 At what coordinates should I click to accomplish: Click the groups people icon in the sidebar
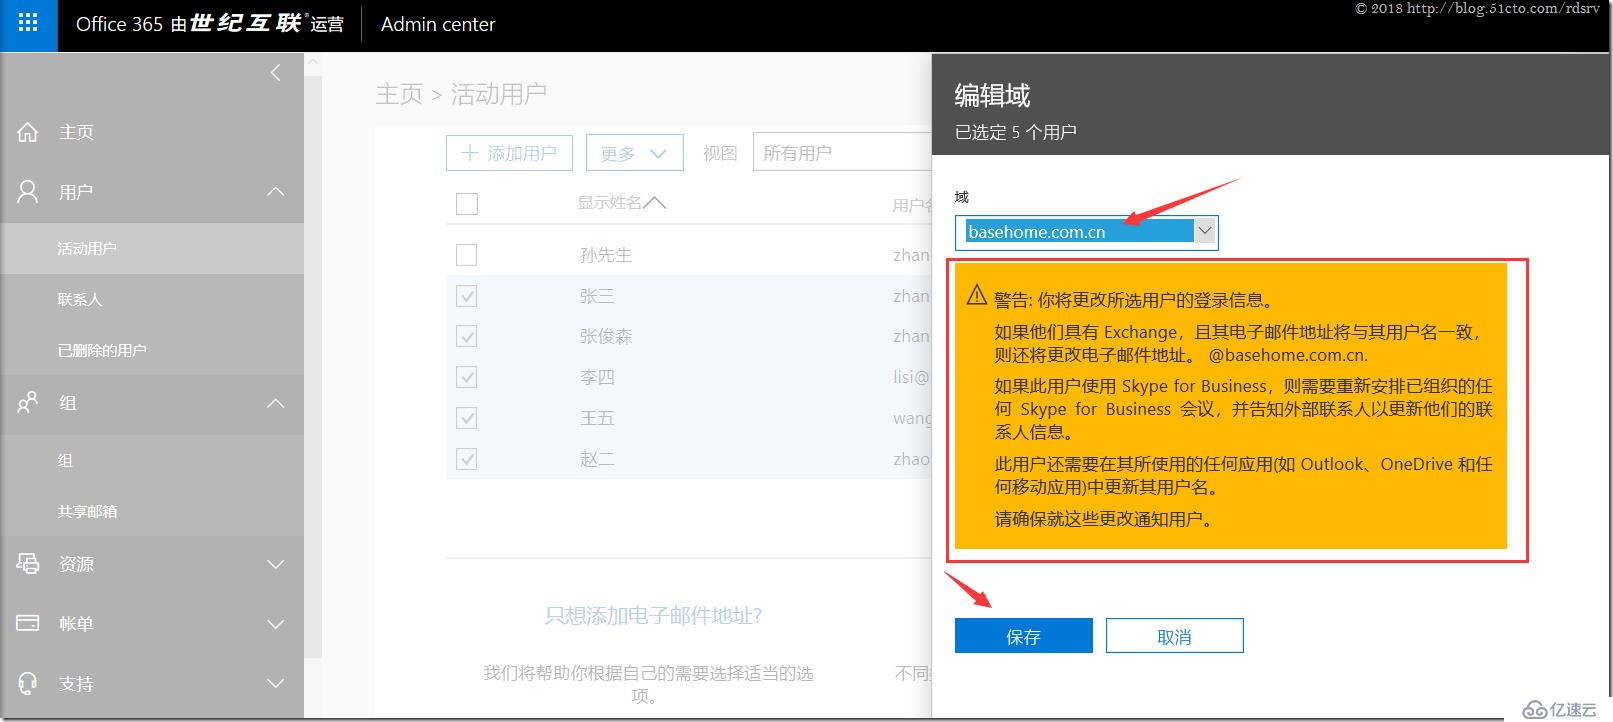[x=28, y=403]
